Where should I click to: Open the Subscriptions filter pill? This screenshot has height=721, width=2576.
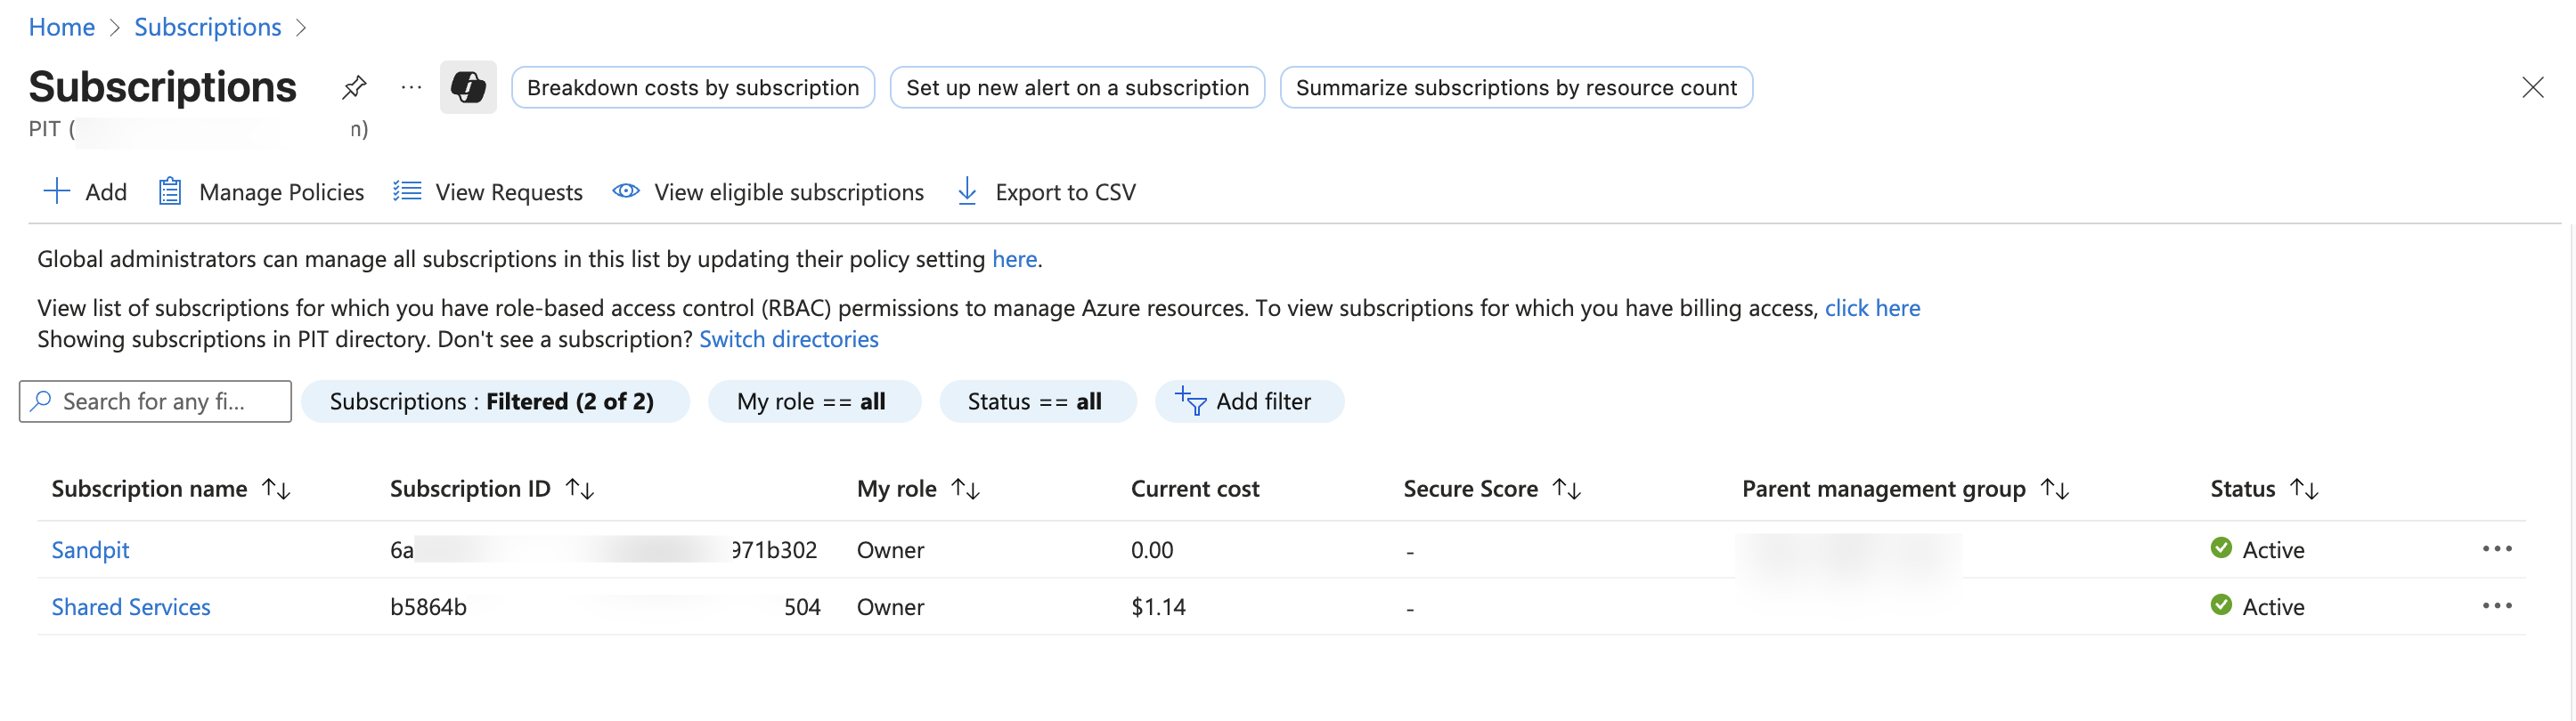[495, 401]
